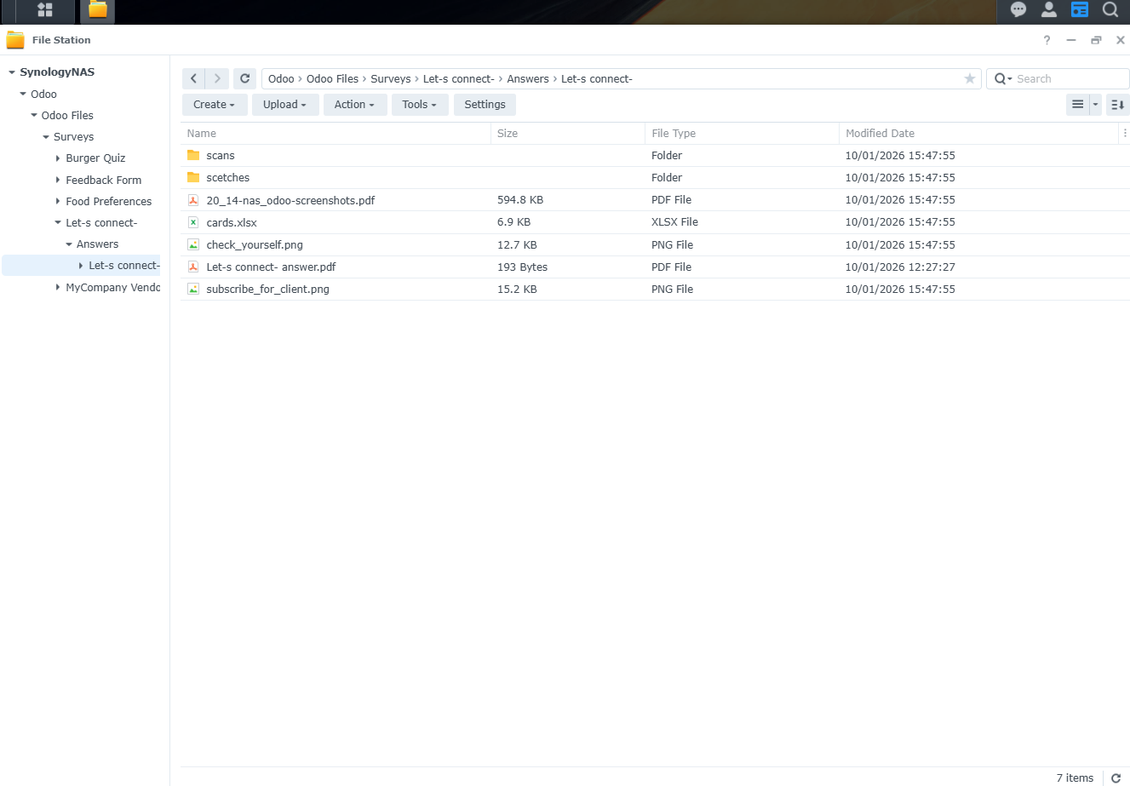
Task: Click the image icon of check_yourself.png
Action: 193,244
